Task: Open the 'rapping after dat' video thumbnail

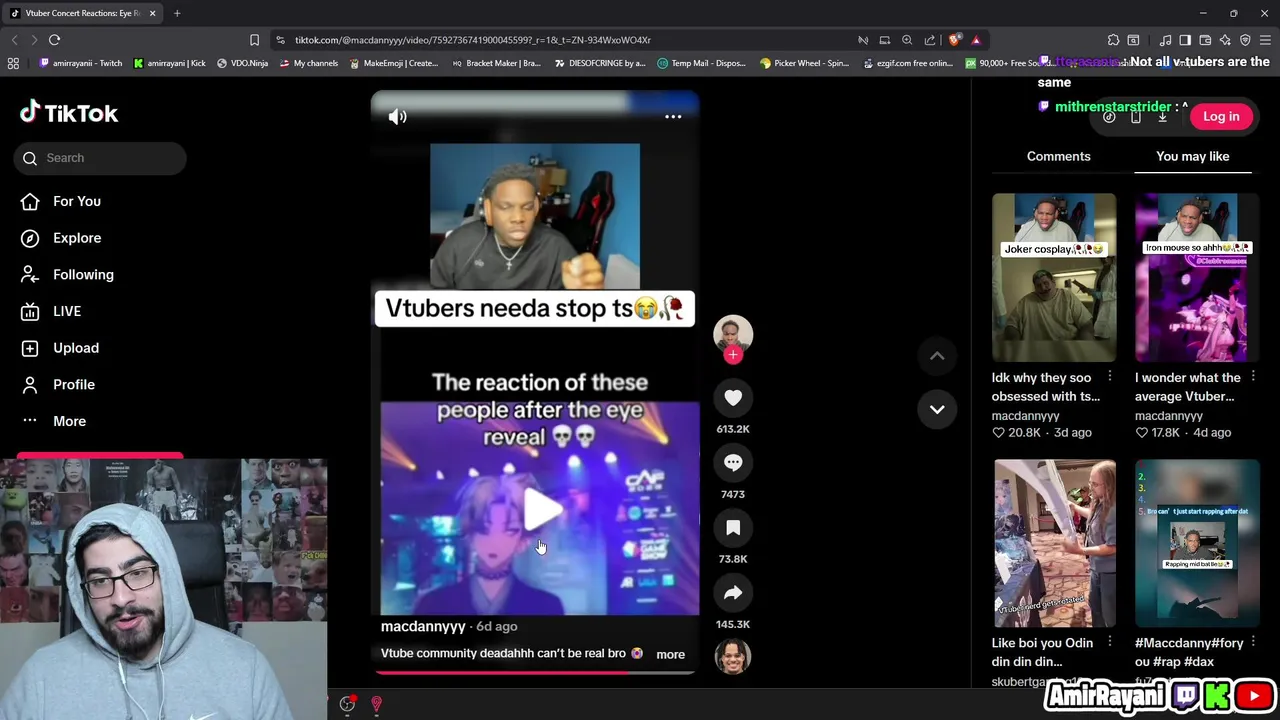Action: (1197, 543)
